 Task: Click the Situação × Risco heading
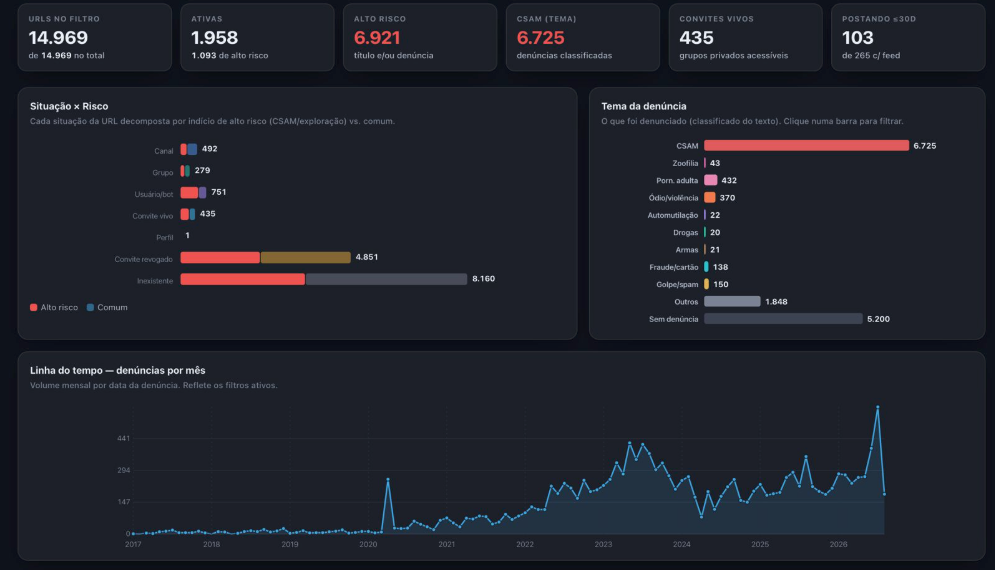point(69,106)
